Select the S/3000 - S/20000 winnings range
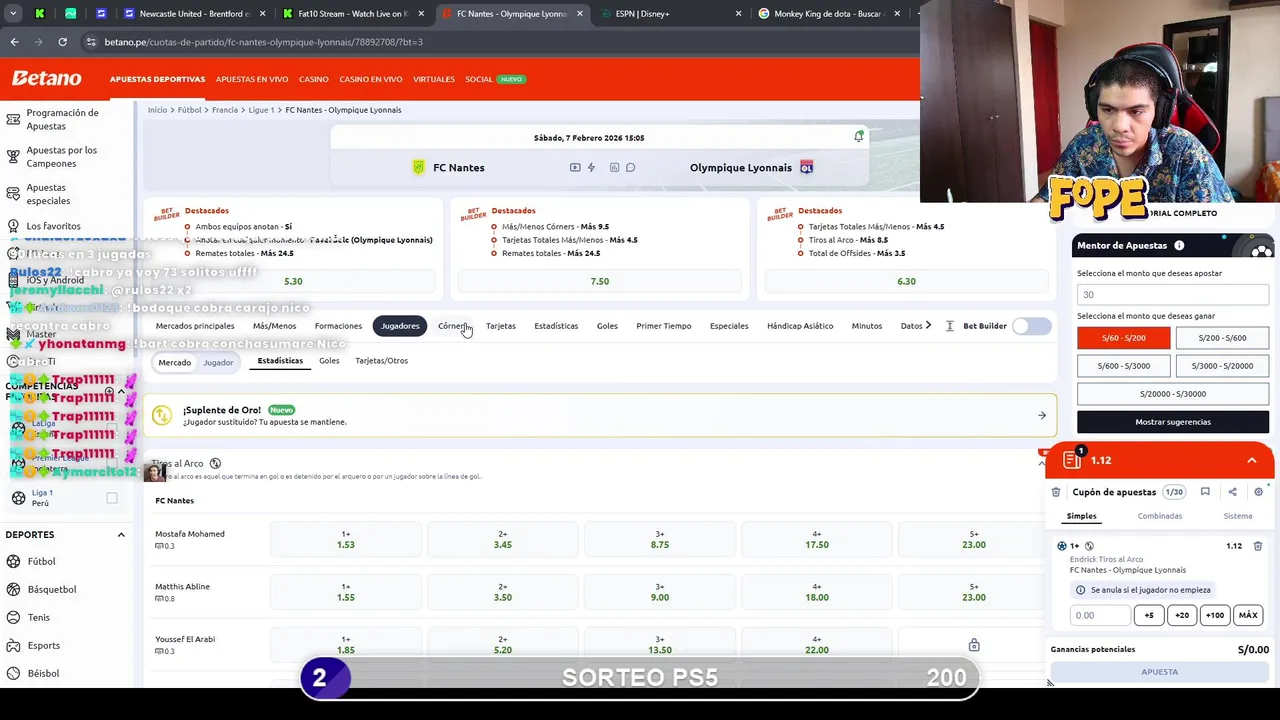 tap(1222, 366)
